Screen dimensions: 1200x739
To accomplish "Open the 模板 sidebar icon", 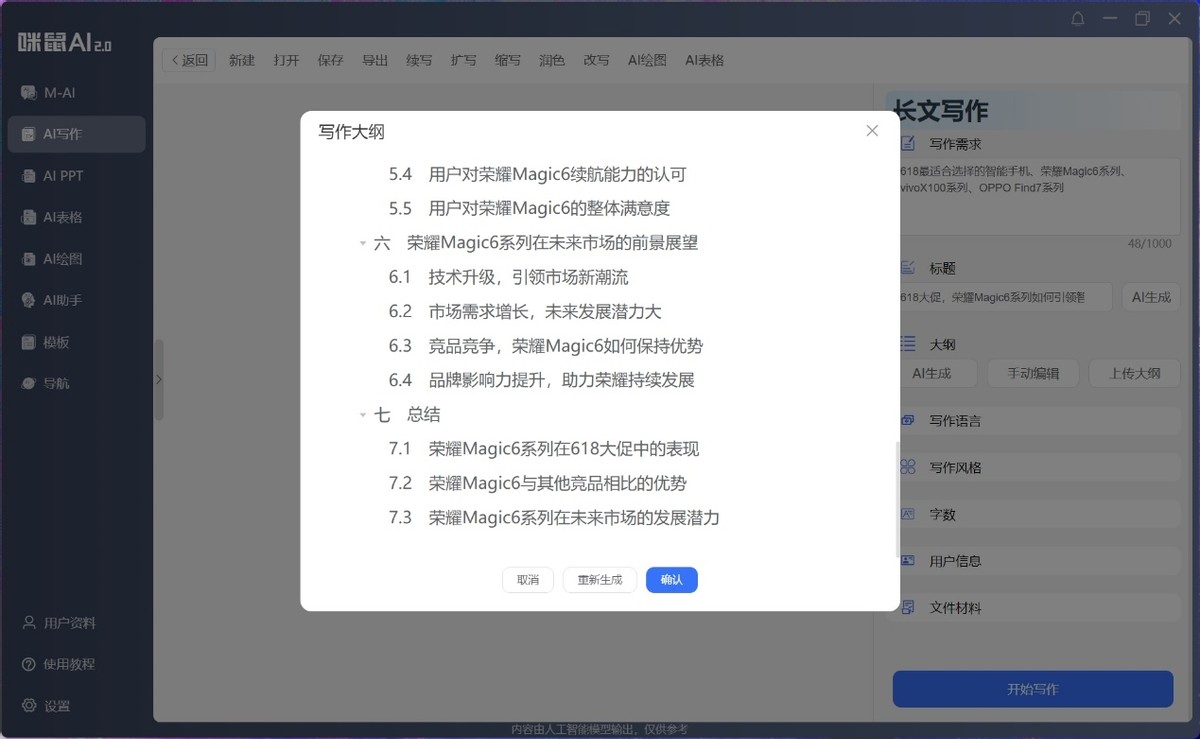I will pos(29,342).
